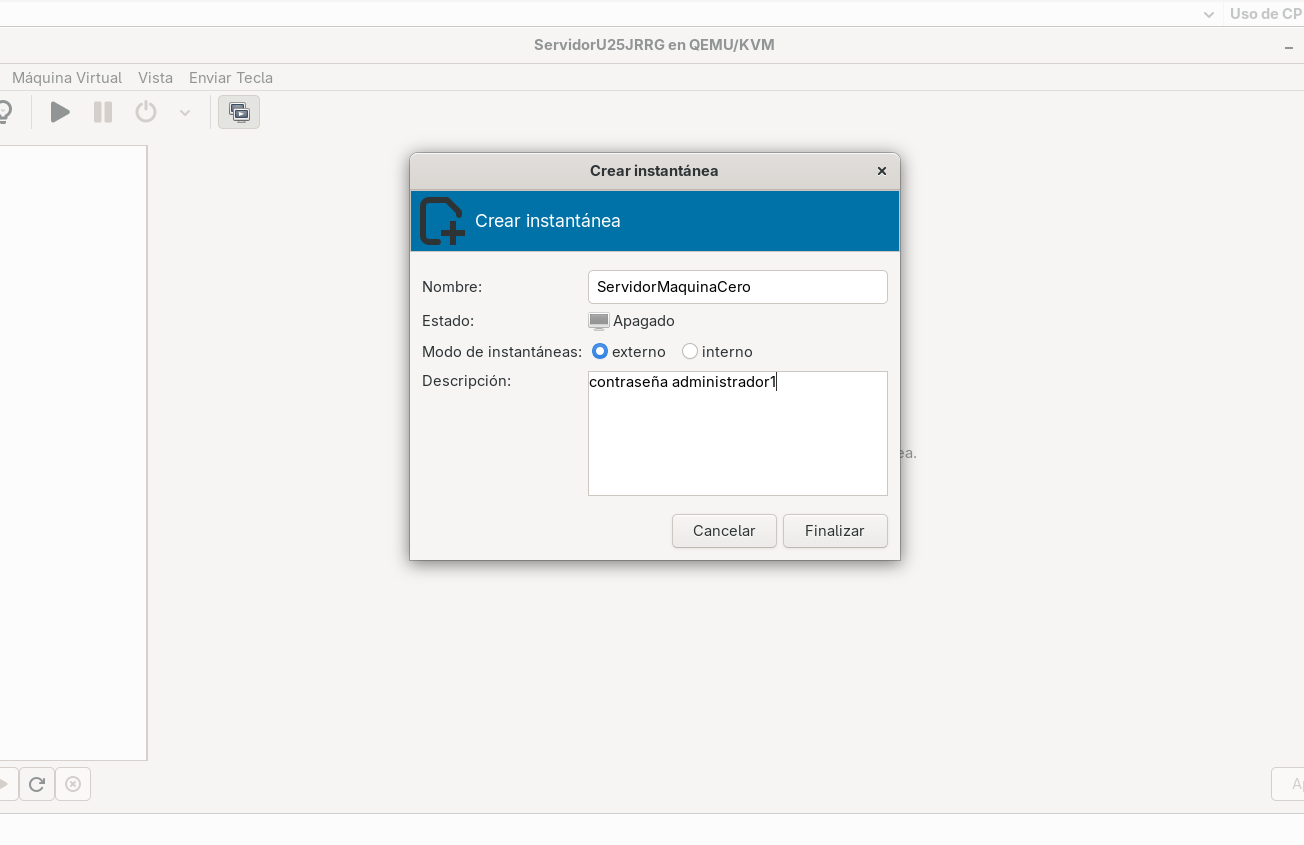1304x845 pixels.
Task: Click the Crear instantánea header icon
Action: point(441,221)
